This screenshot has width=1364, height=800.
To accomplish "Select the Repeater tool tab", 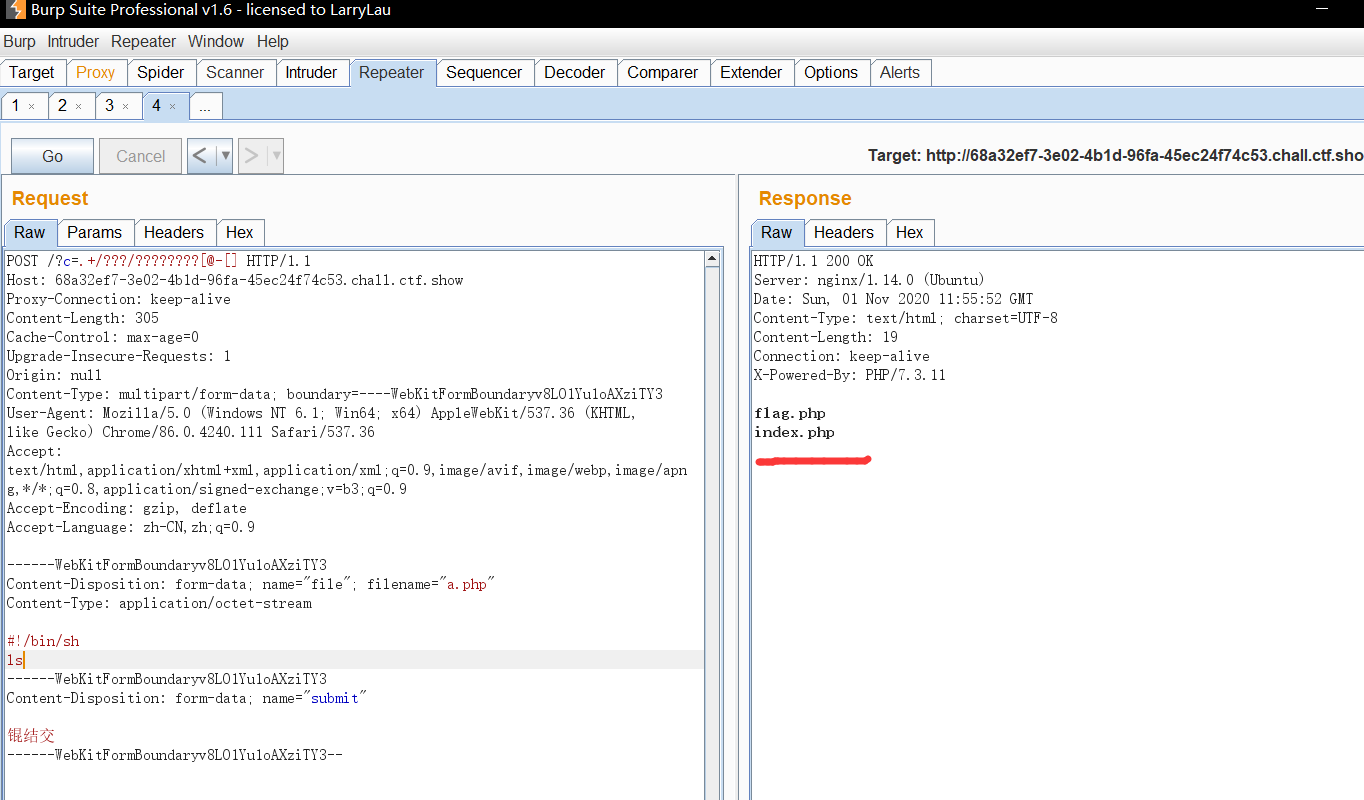I will click(392, 73).
